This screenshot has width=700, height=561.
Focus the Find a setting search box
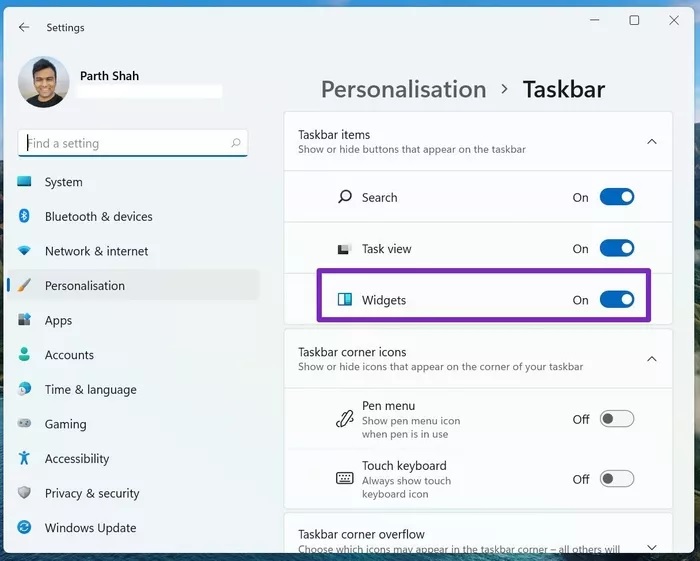coord(125,143)
